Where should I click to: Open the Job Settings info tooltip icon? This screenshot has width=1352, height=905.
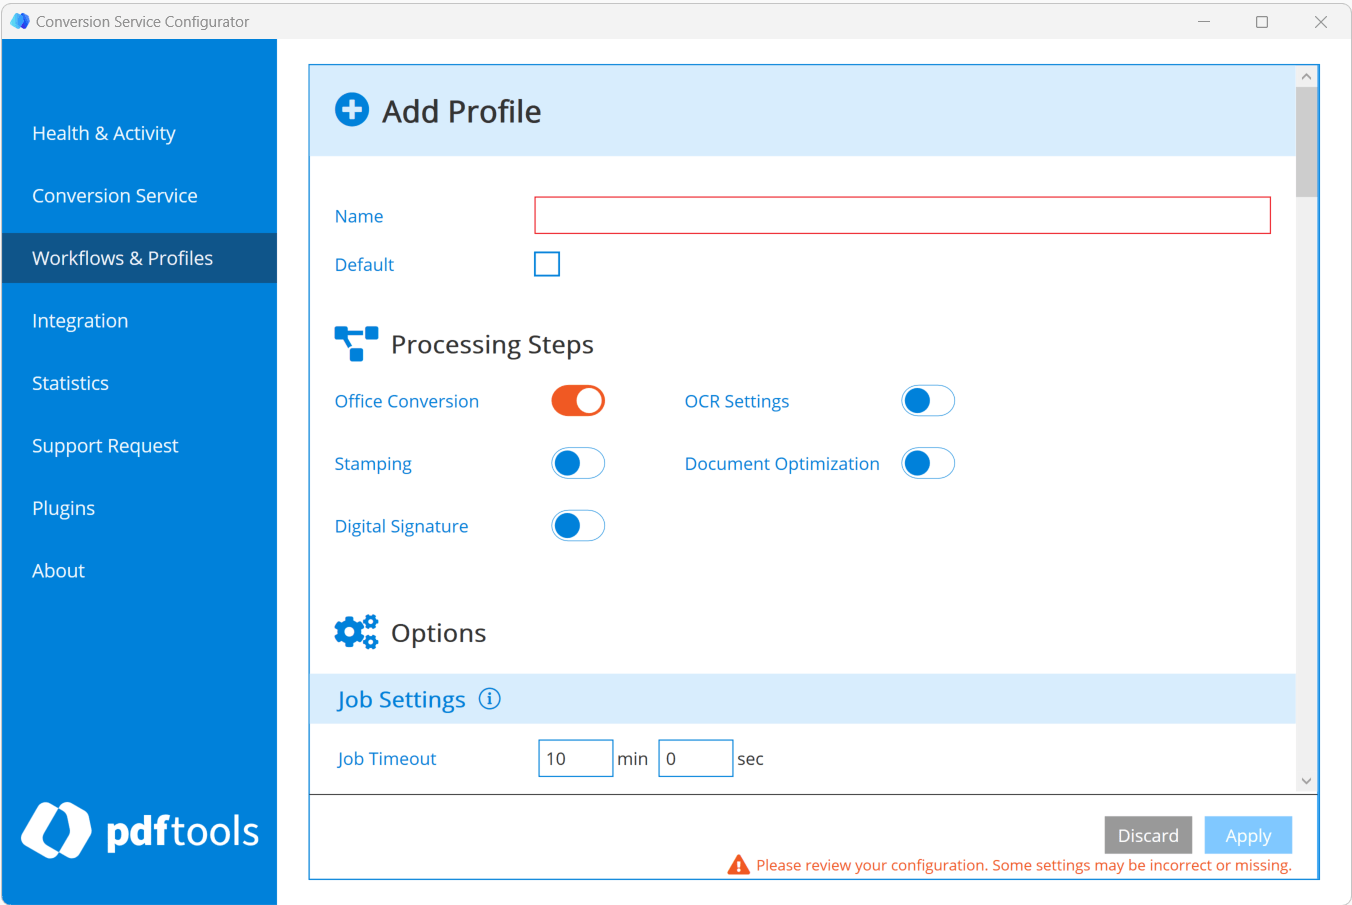coord(490,698)
